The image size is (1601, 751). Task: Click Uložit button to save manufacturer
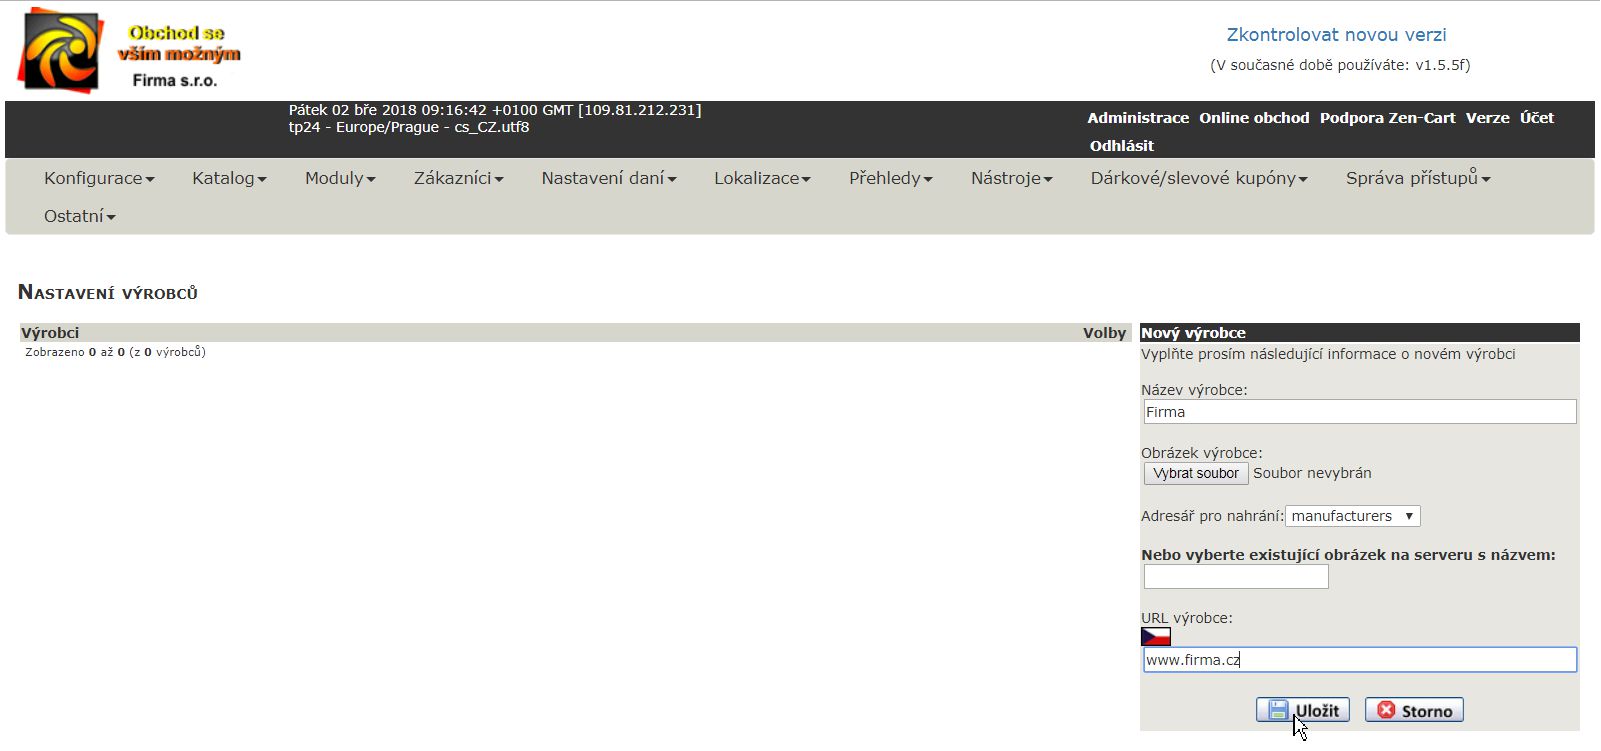click(1303, 710)
